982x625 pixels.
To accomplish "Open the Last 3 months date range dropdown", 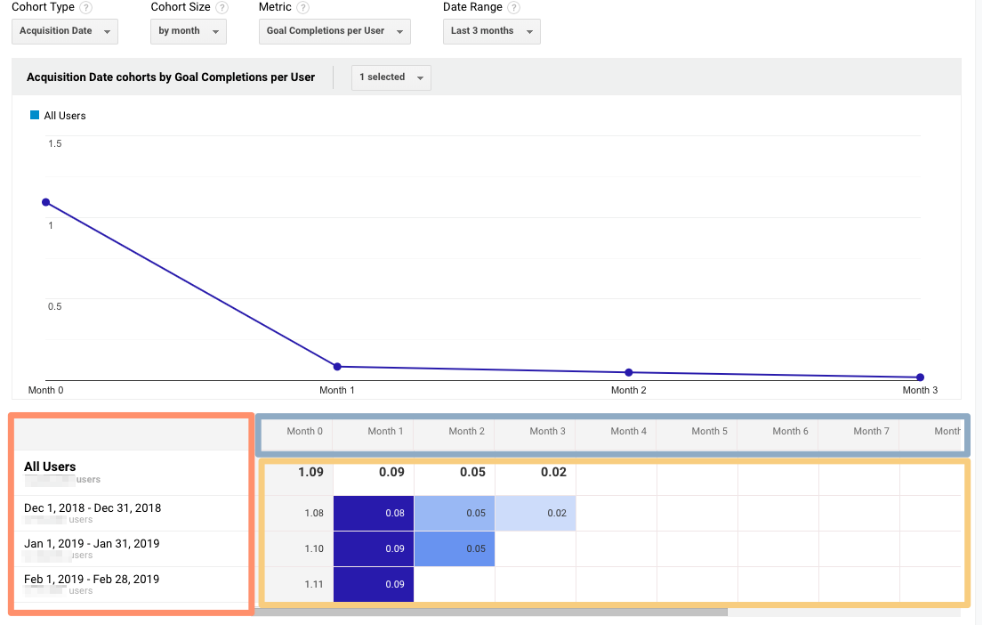I will (x=491, y=31).
